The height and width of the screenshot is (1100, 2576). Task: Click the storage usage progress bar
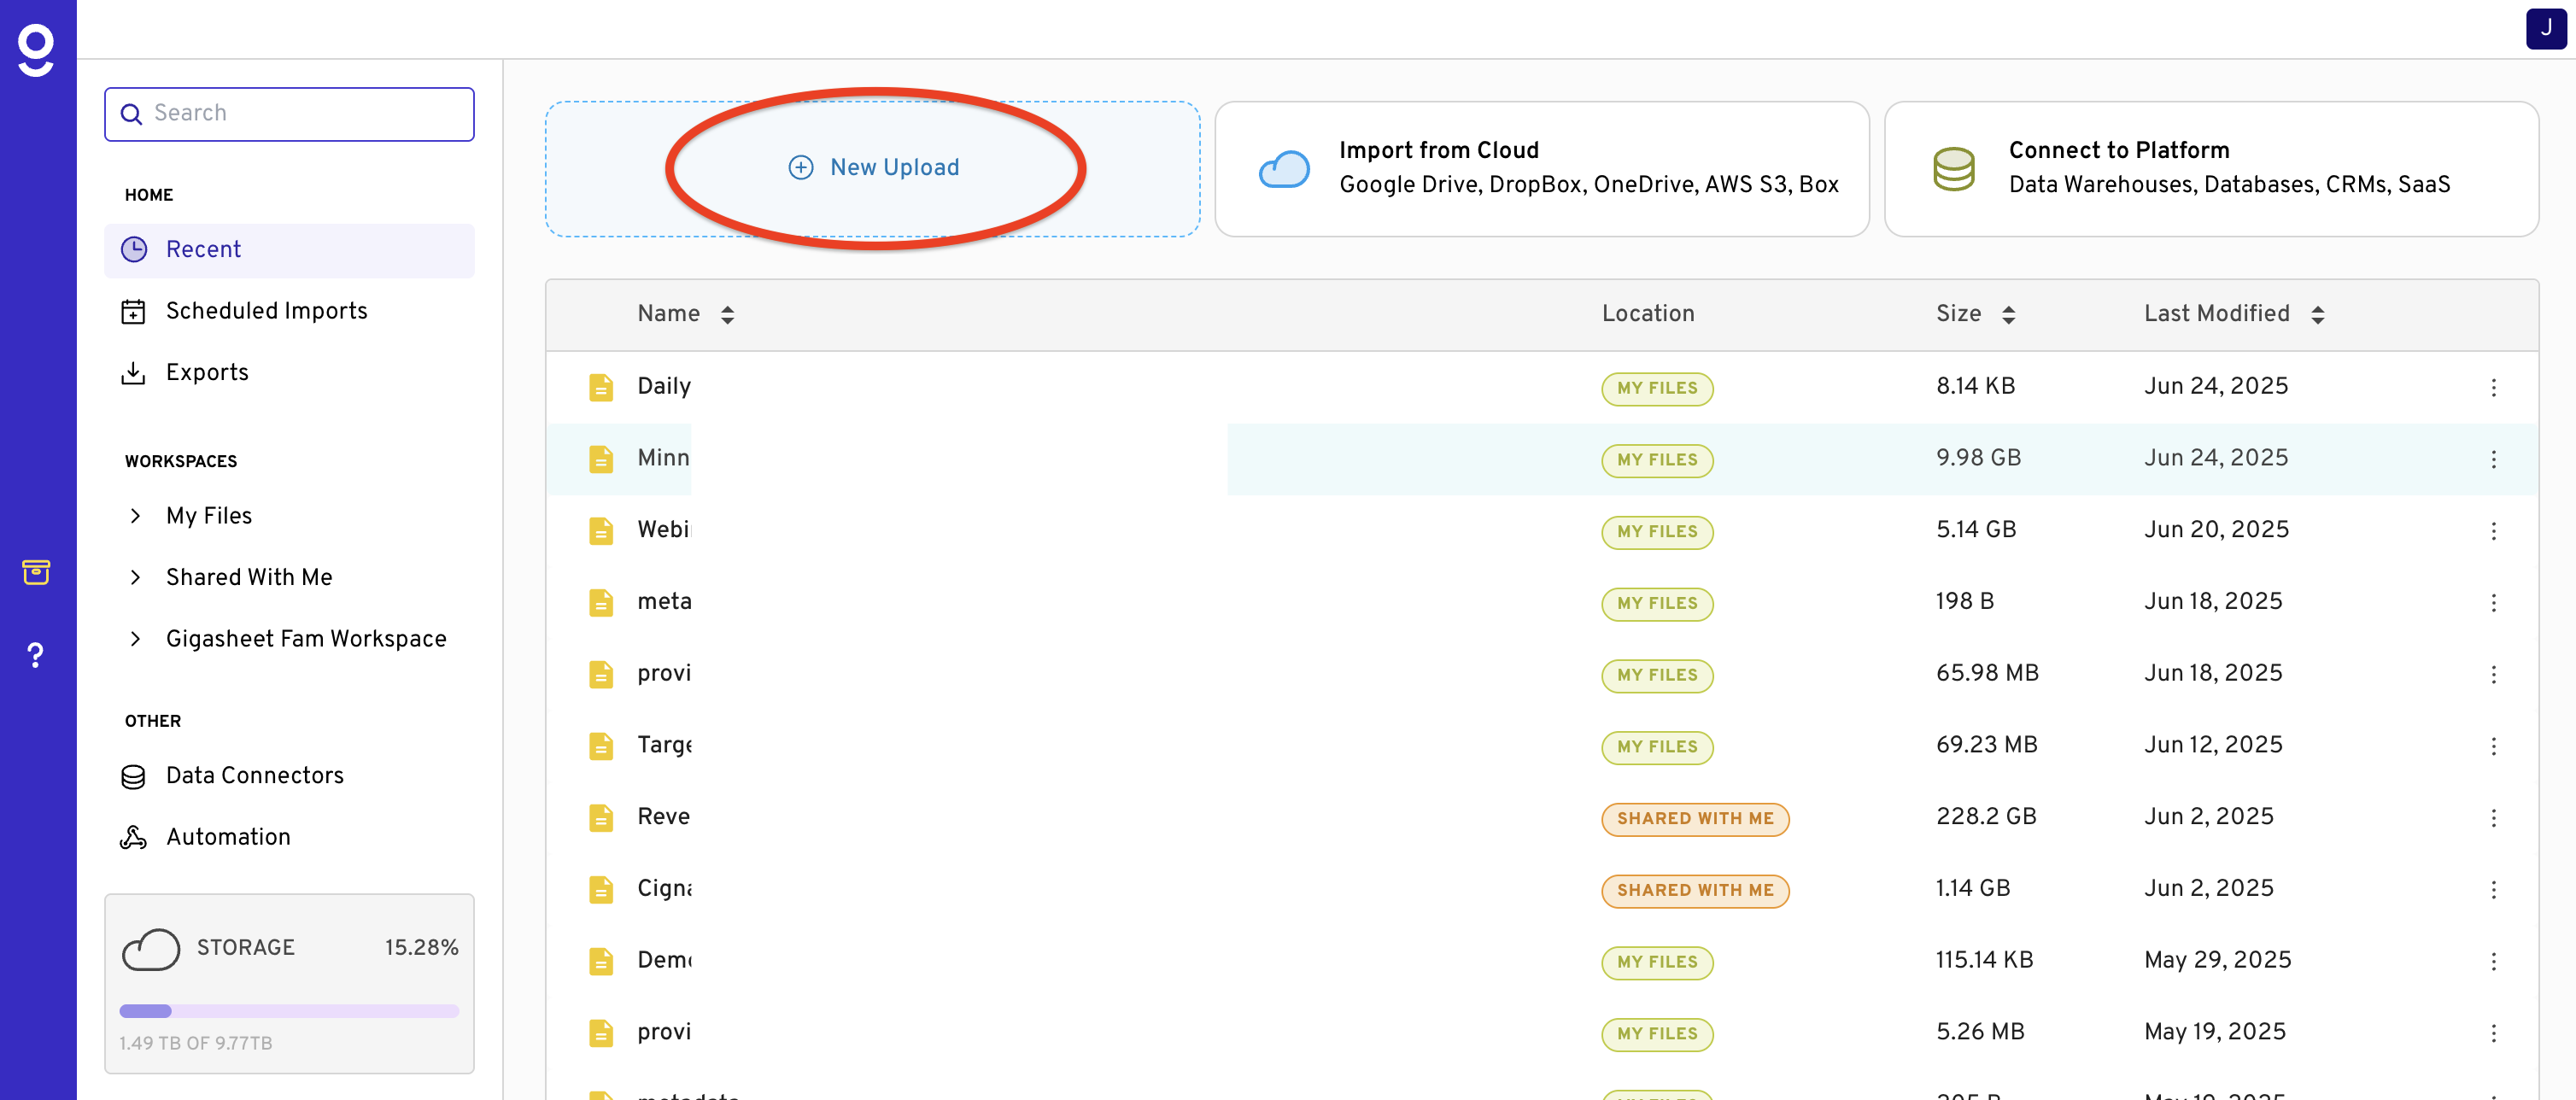pyautogui.click(x=289, y=1011)
